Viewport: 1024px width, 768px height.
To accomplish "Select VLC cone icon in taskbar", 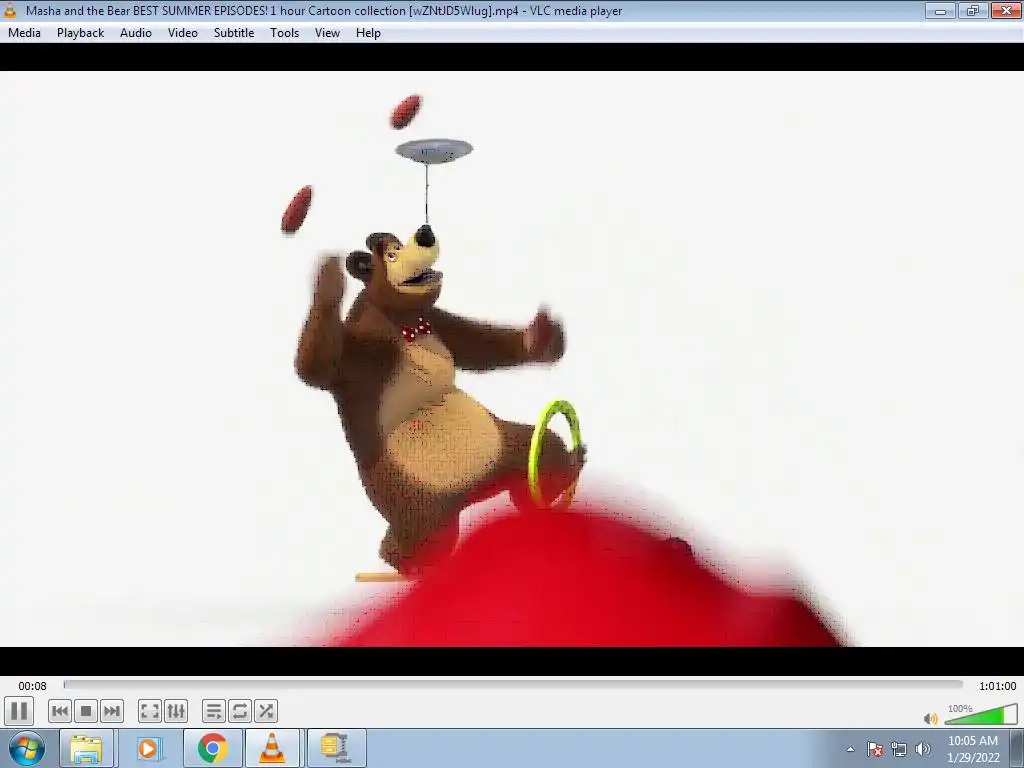I will pyautogui.click(x=272, y=748).
